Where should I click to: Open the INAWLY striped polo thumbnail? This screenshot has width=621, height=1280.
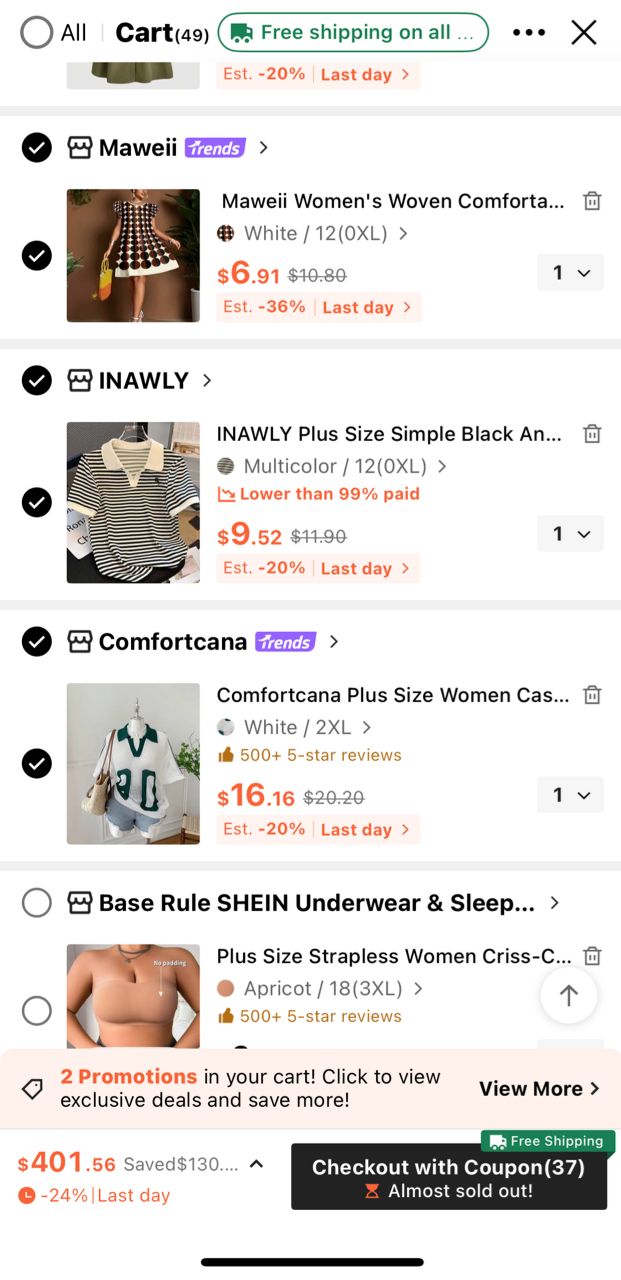pos(133,502)
